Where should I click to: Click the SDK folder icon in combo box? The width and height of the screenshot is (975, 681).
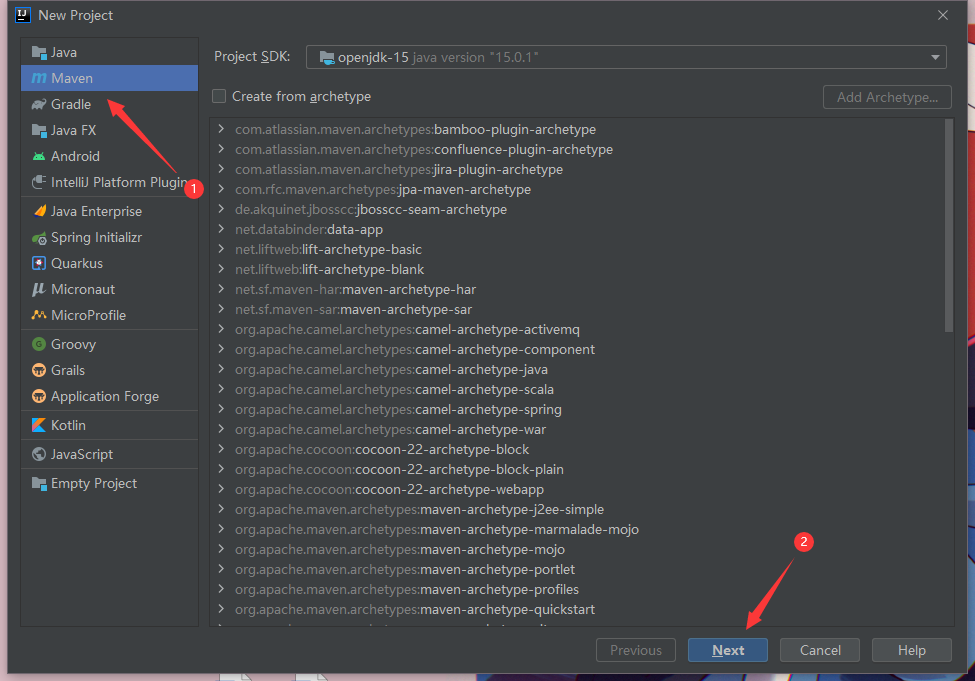coord(327,57)
